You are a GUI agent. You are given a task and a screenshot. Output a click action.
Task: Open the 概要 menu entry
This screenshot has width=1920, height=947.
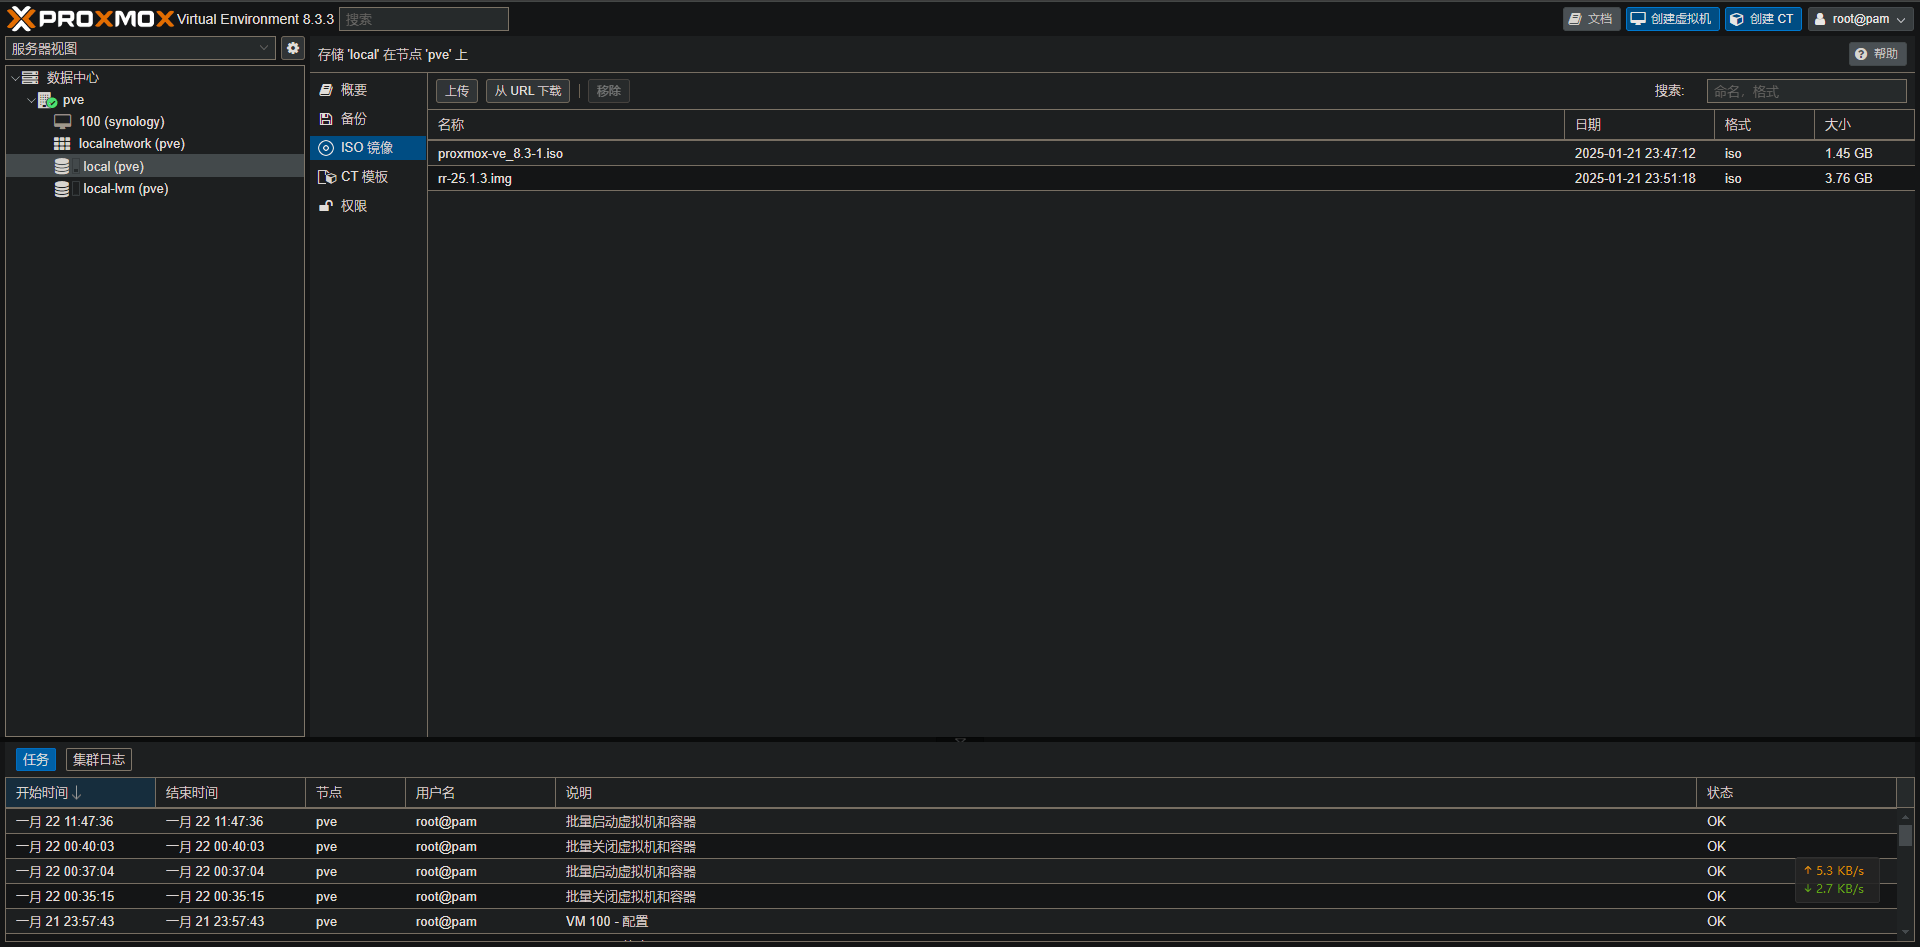[368, 90]
